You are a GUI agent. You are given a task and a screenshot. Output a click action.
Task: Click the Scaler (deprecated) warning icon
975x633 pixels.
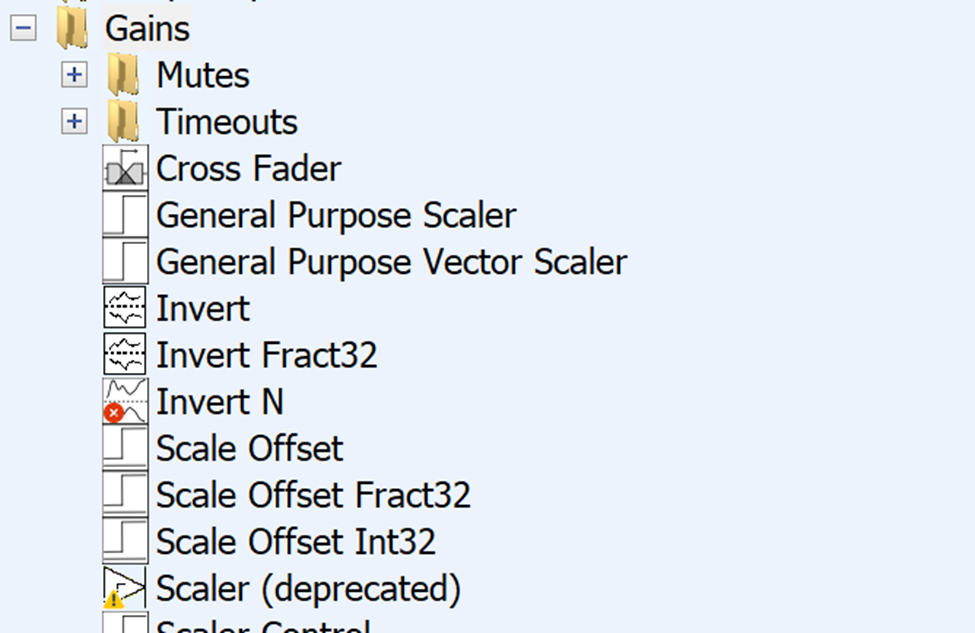[x=113, y=599]
